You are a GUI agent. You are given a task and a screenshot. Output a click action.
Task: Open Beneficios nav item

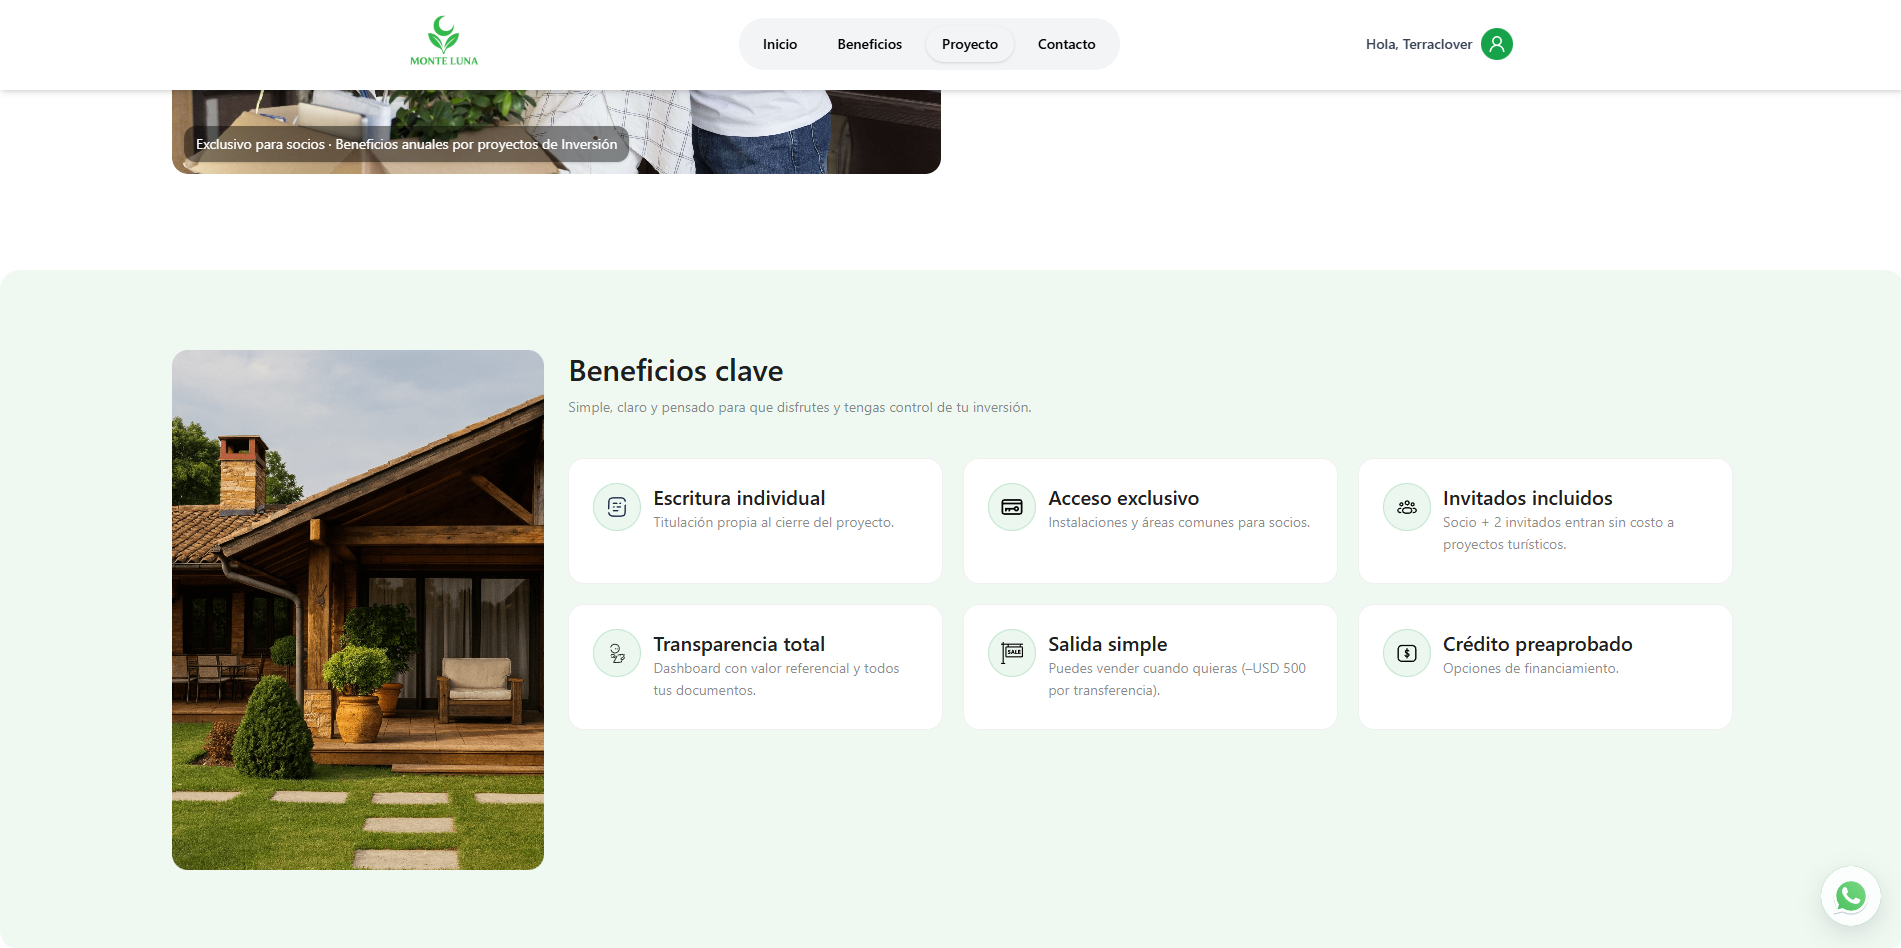(x=869, y=44)
